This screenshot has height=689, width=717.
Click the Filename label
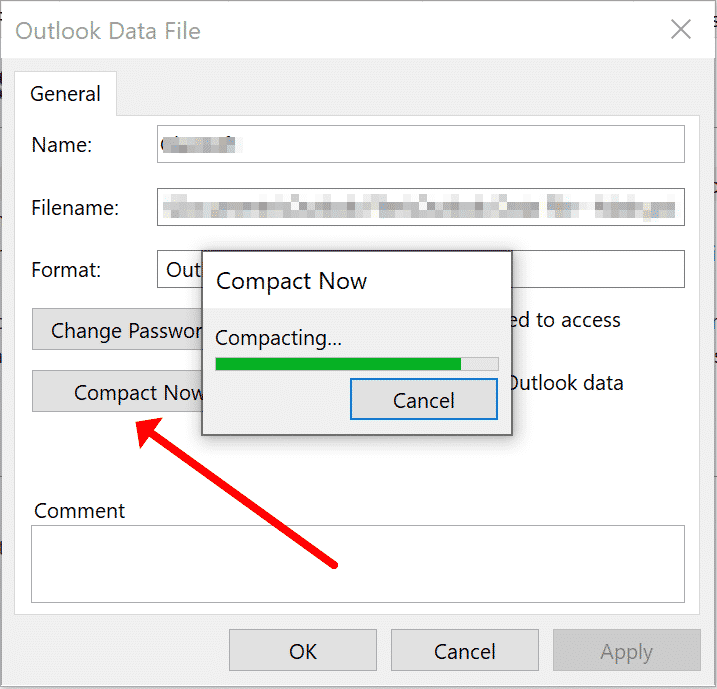(75, 208)
